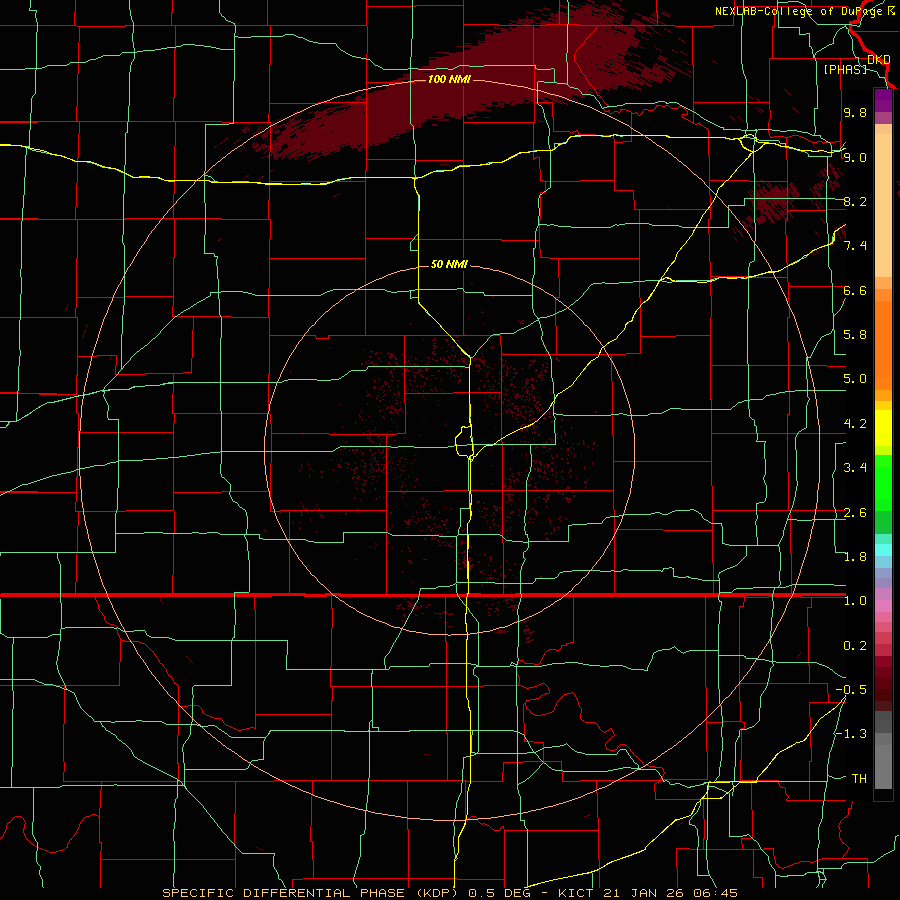The width and height of the screenshot is (900, 900).
Task: Click the -1.3 value on the color scale
Action: coord(851,734)
